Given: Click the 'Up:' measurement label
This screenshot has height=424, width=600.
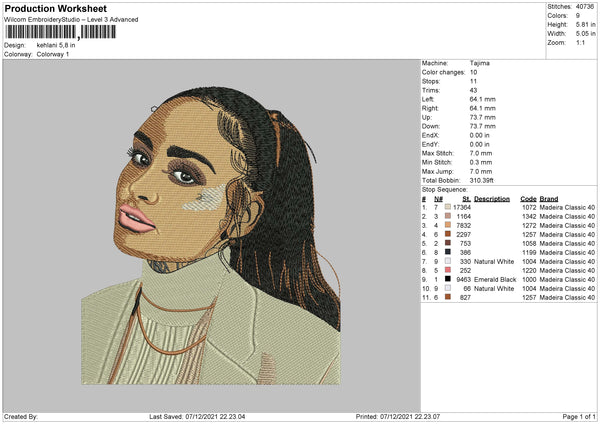Looking at the screenshot, I should pyautogui.click(x=427, y=117).
